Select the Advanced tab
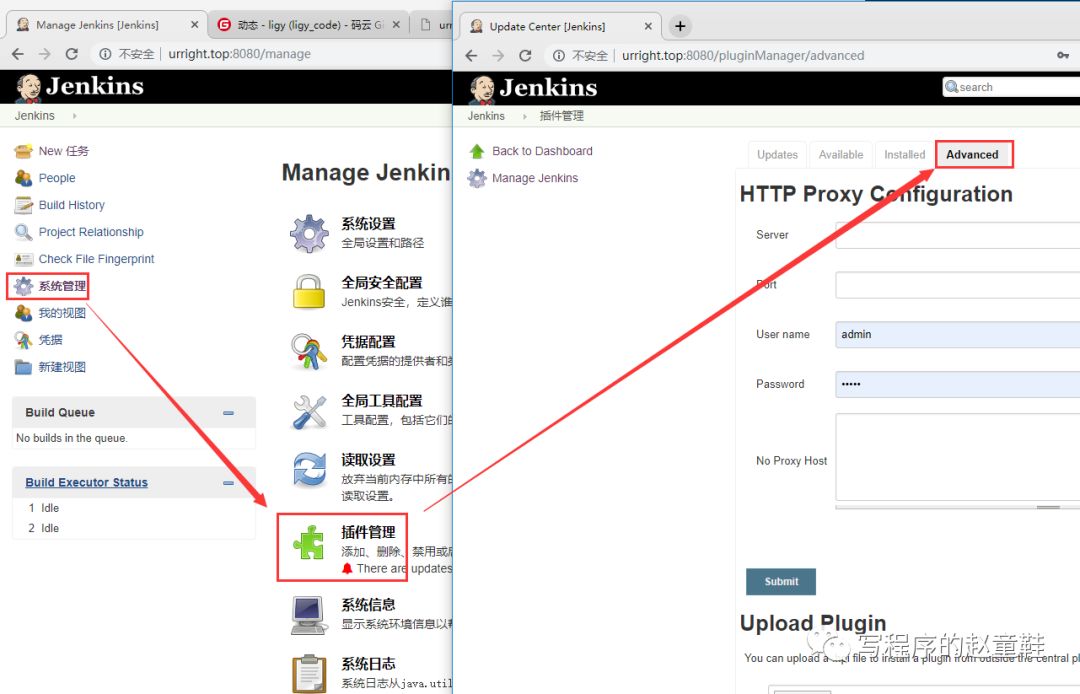Screen dimensions: 1080x694 click(972, 155)
